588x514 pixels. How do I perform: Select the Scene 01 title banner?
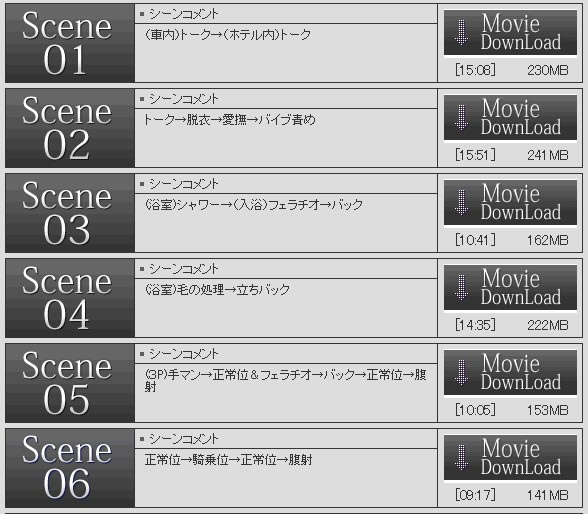click(x=70, y=43)
